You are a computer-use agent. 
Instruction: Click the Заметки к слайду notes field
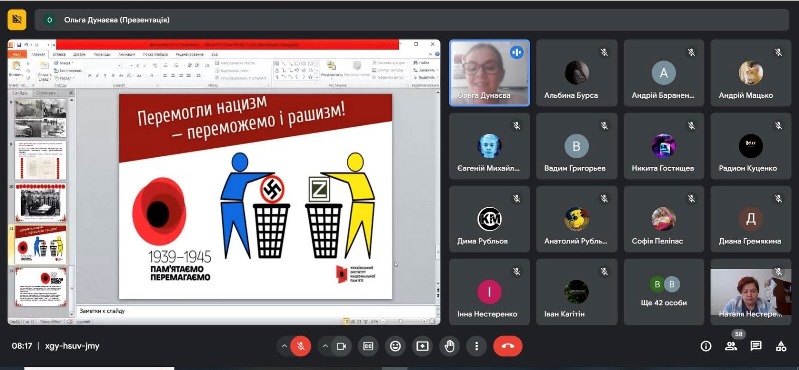point(257,310)
